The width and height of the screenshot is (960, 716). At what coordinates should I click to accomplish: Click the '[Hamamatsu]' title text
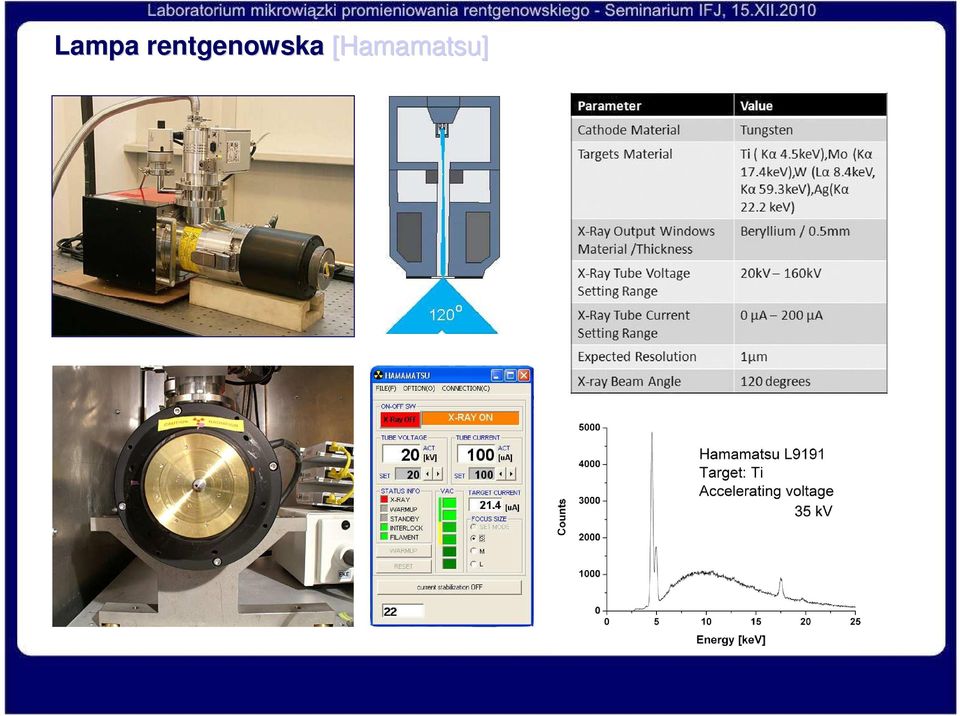[x=410, y=47]
